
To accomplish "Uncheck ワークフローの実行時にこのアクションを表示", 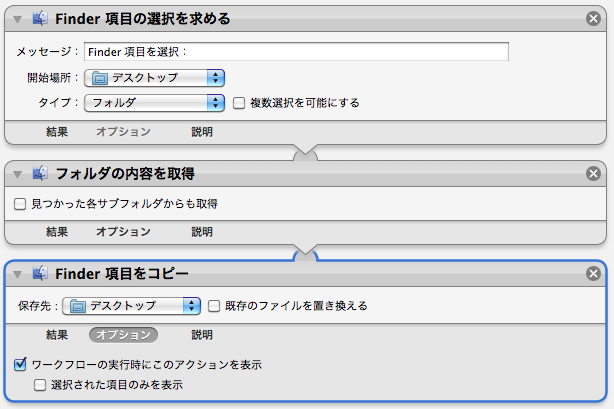I will pos(21,365).
